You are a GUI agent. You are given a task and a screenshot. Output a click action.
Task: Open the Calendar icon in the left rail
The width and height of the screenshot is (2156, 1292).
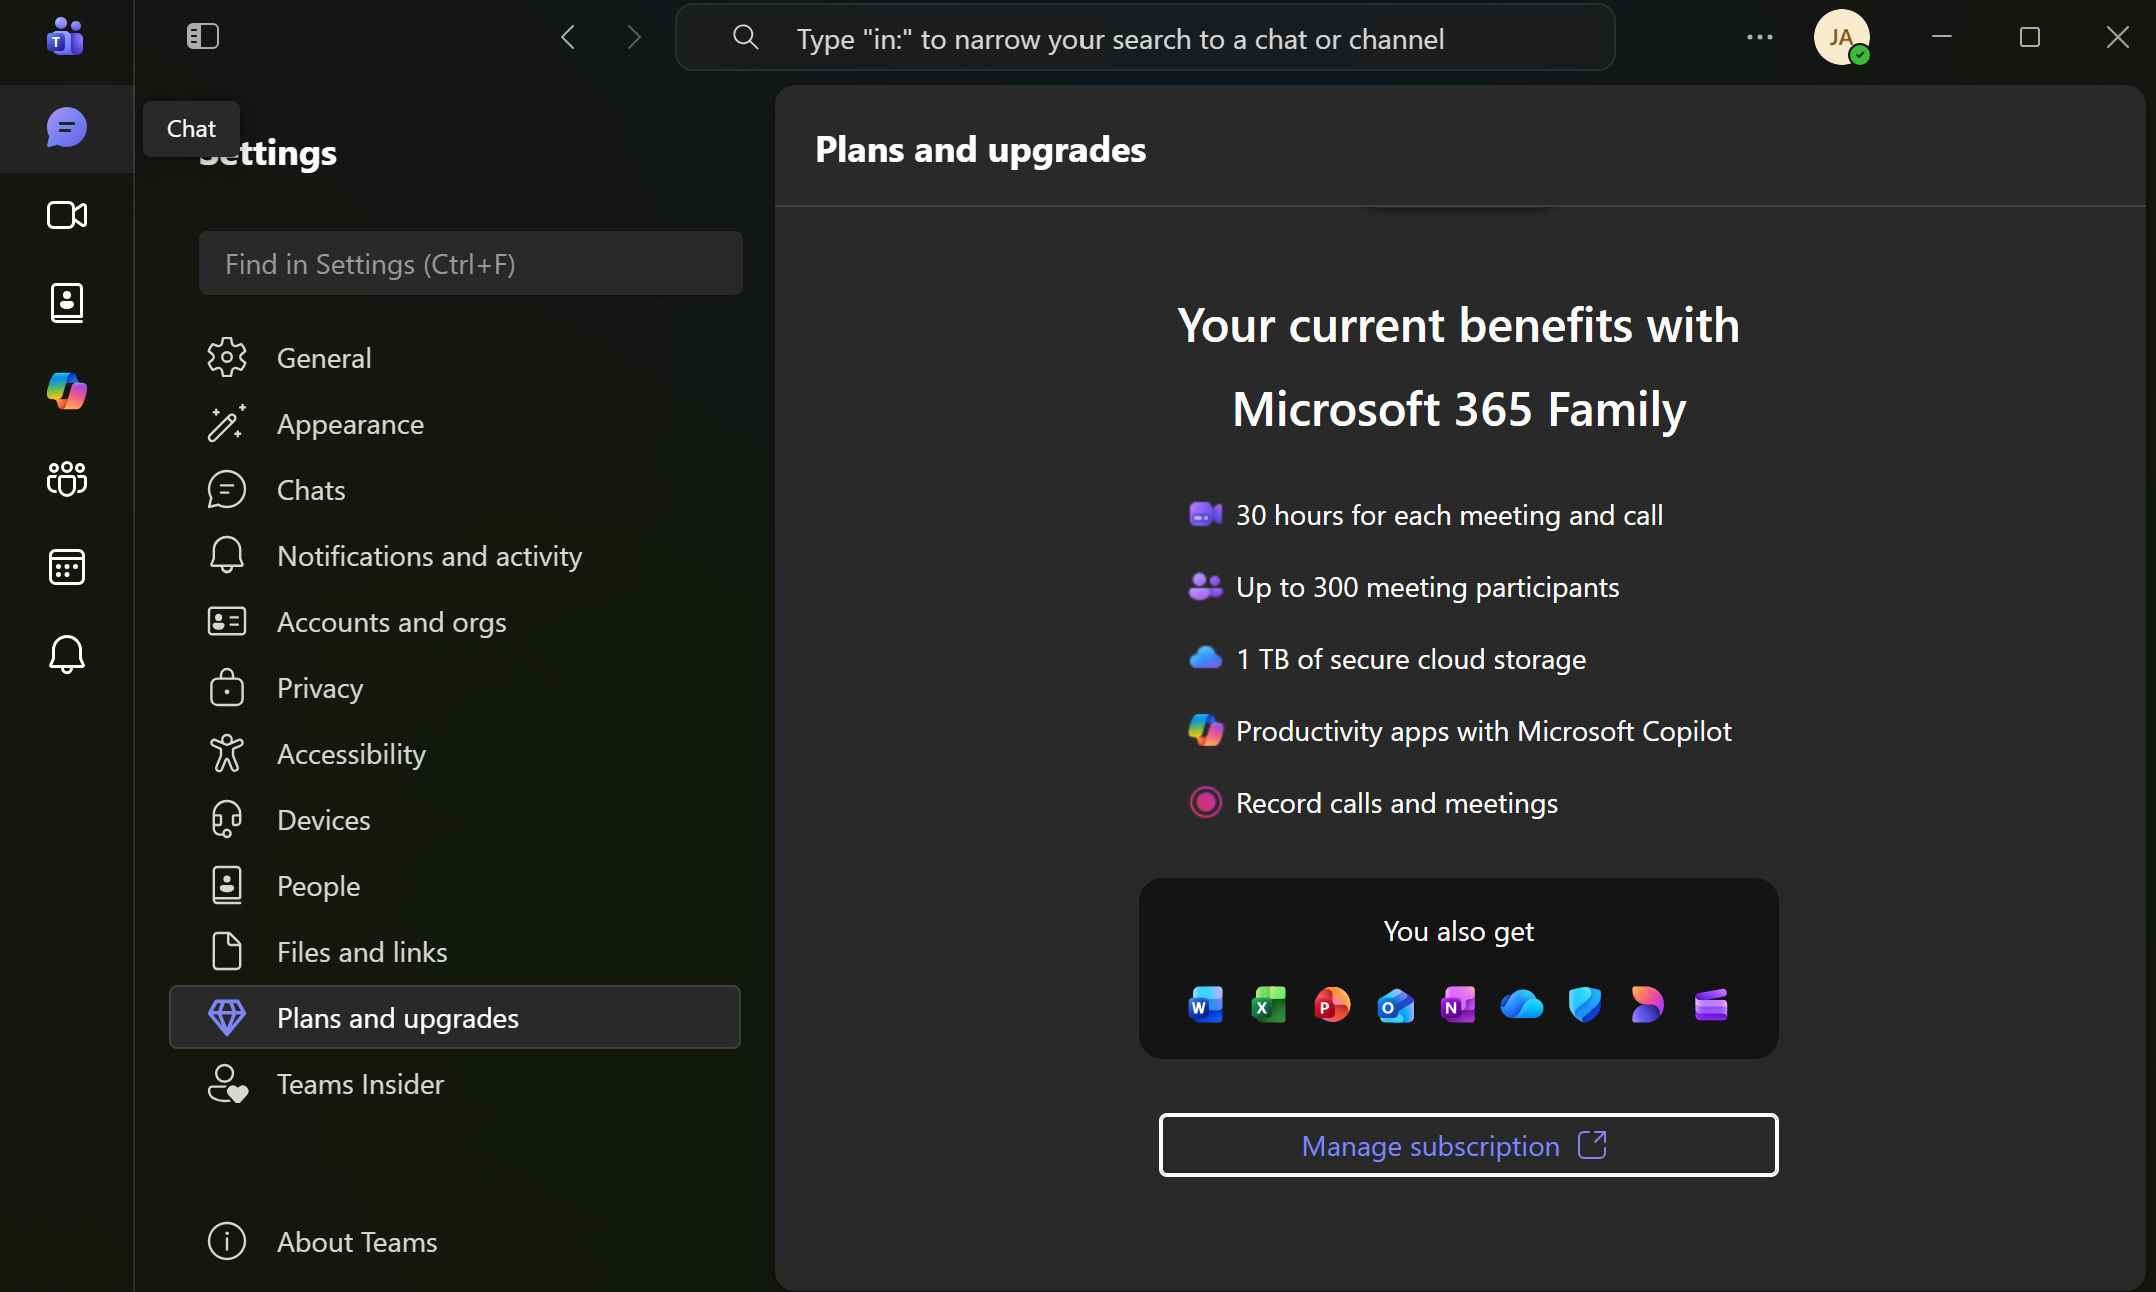[67, 567]
